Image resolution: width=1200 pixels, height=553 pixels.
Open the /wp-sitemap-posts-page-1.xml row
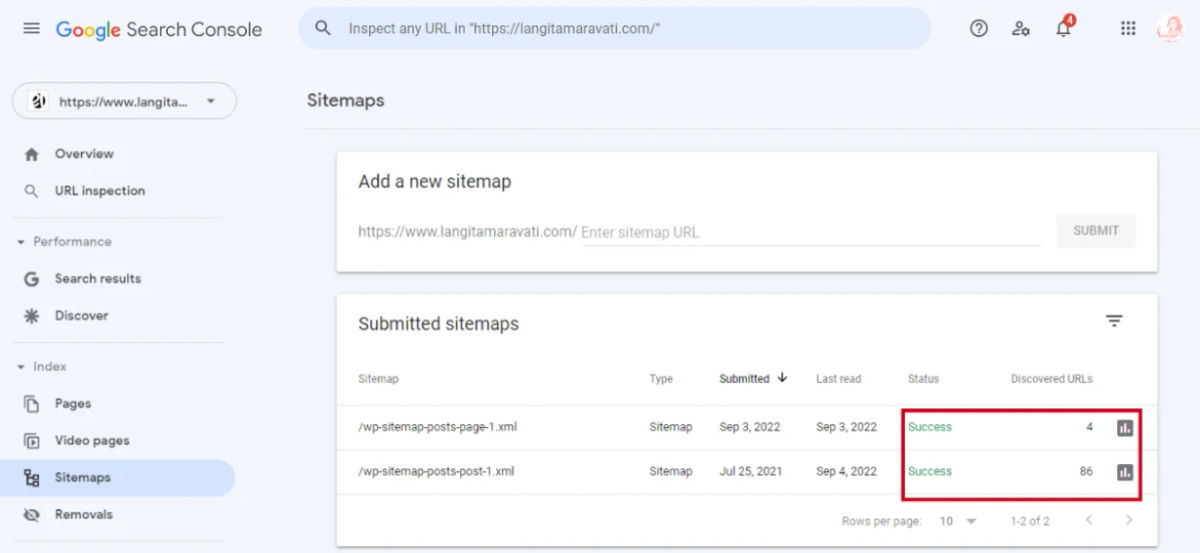[x=747, y=427]
